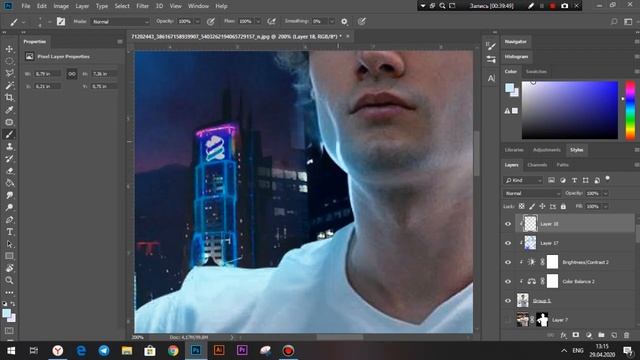
Task: Open brush Opacity slider dropdown
Action: (198, 22)
